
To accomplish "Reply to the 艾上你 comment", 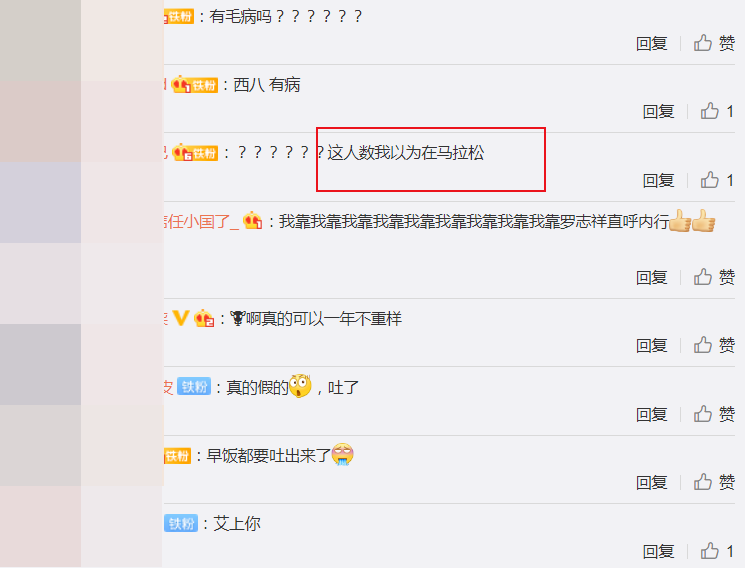I will (659, 552).
